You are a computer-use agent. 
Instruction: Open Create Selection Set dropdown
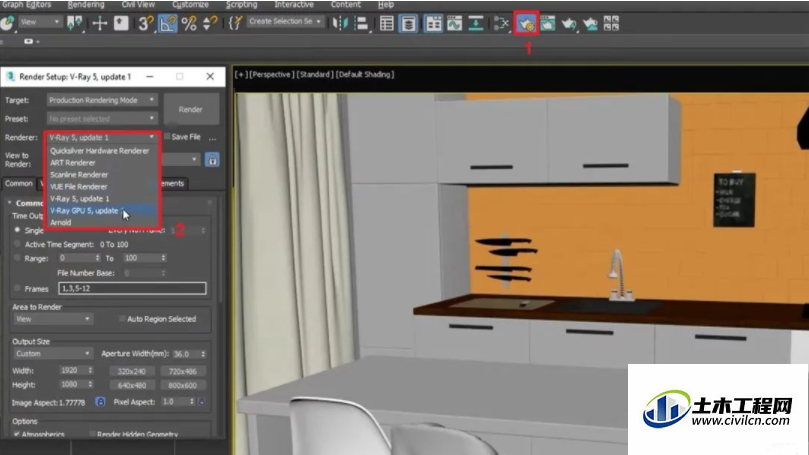click(x=284, y=22)
